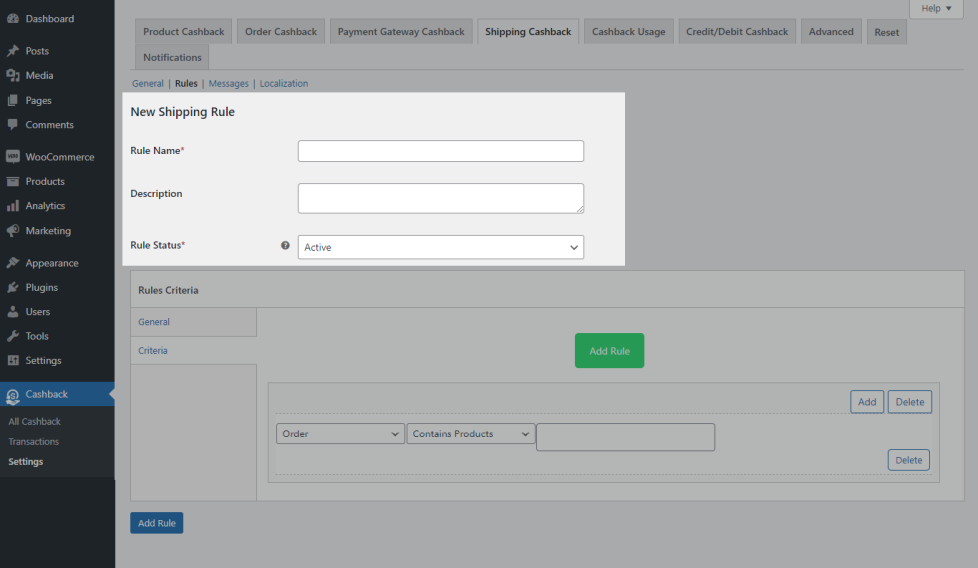
Task: Click the WooCommerce logo icon
Action: (x=13, y=157)
